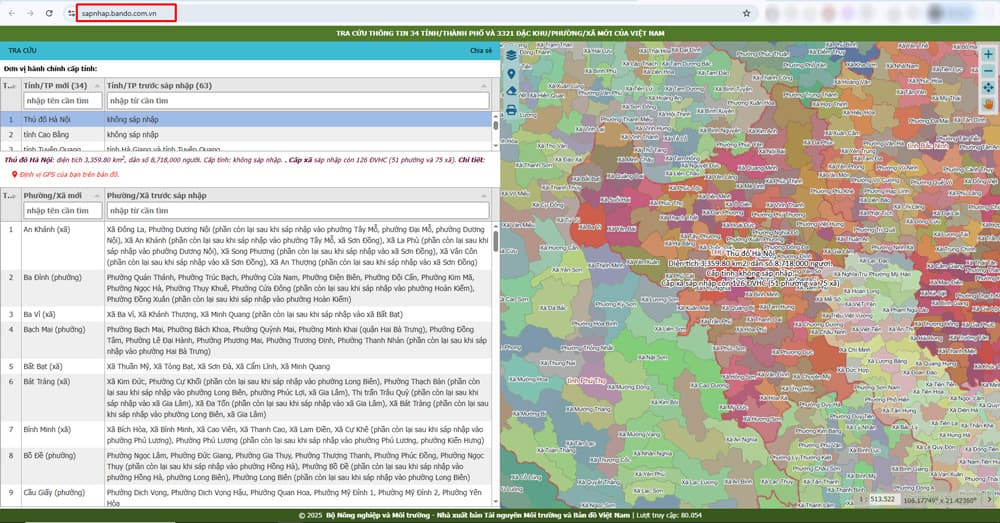
Task: Click the full-extent arrows map icon
Action: 988,88
